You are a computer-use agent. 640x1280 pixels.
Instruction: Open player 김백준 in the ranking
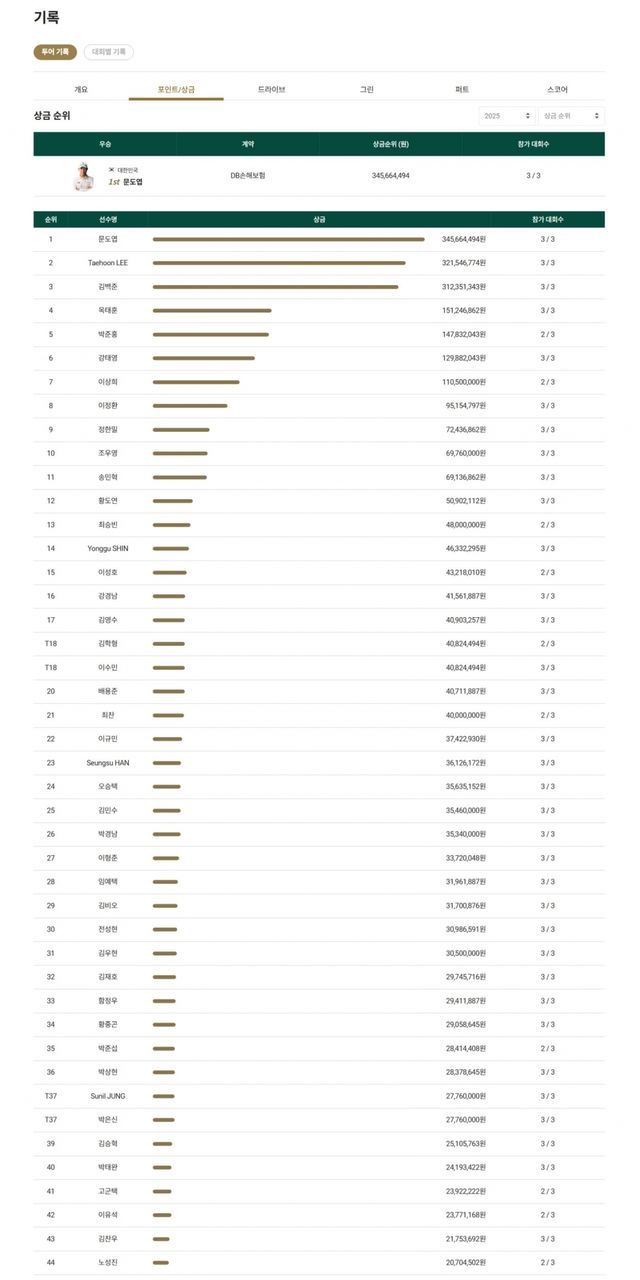click(x=108, y=287)
